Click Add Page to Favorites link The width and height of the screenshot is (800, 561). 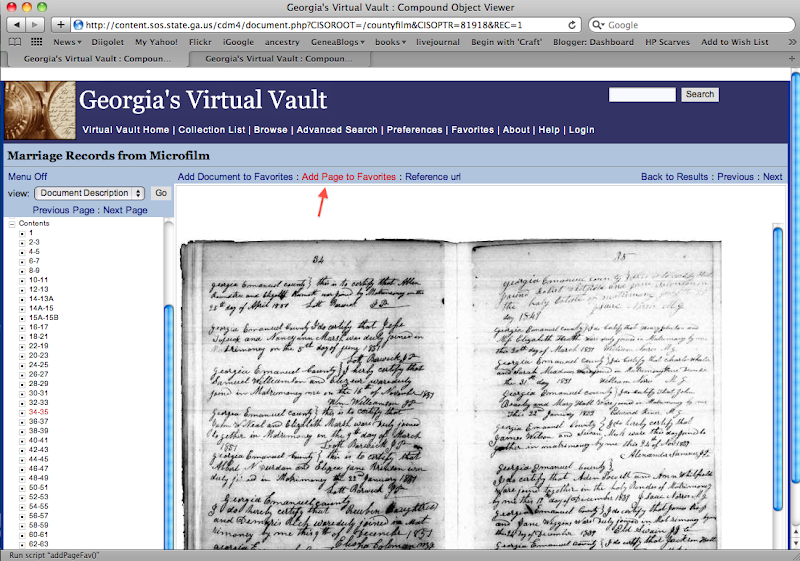348,176
